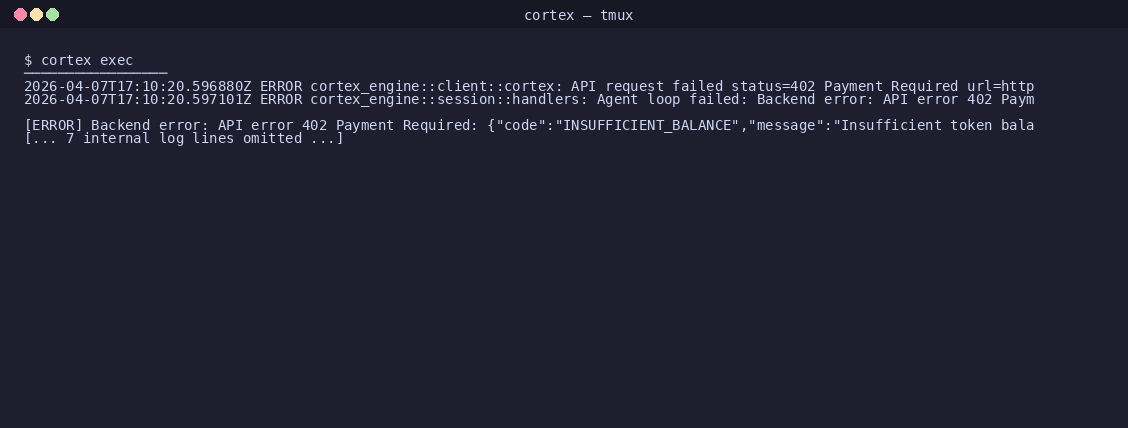The height and width of the screenshot is (428, 1128).
Task: Click the timestamp ending in 597101Z
Action: pyautogui.click(x=137, y=99)
